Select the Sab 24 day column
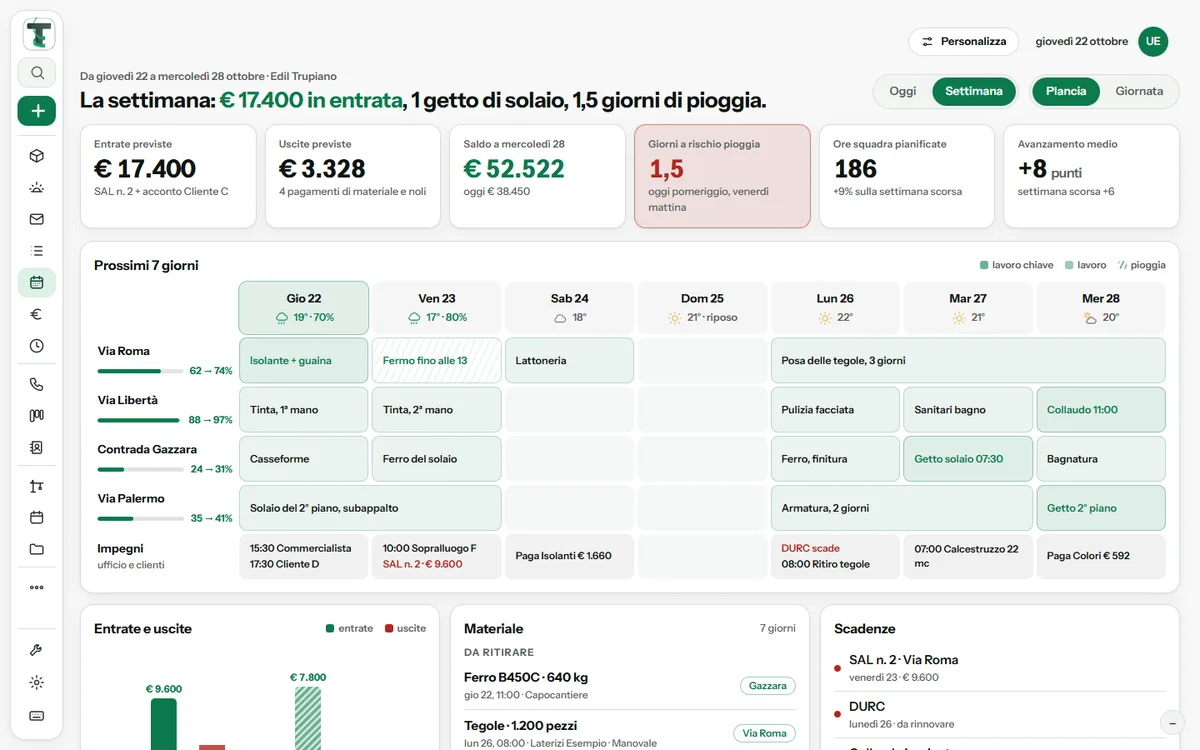 tap(569, 308)
